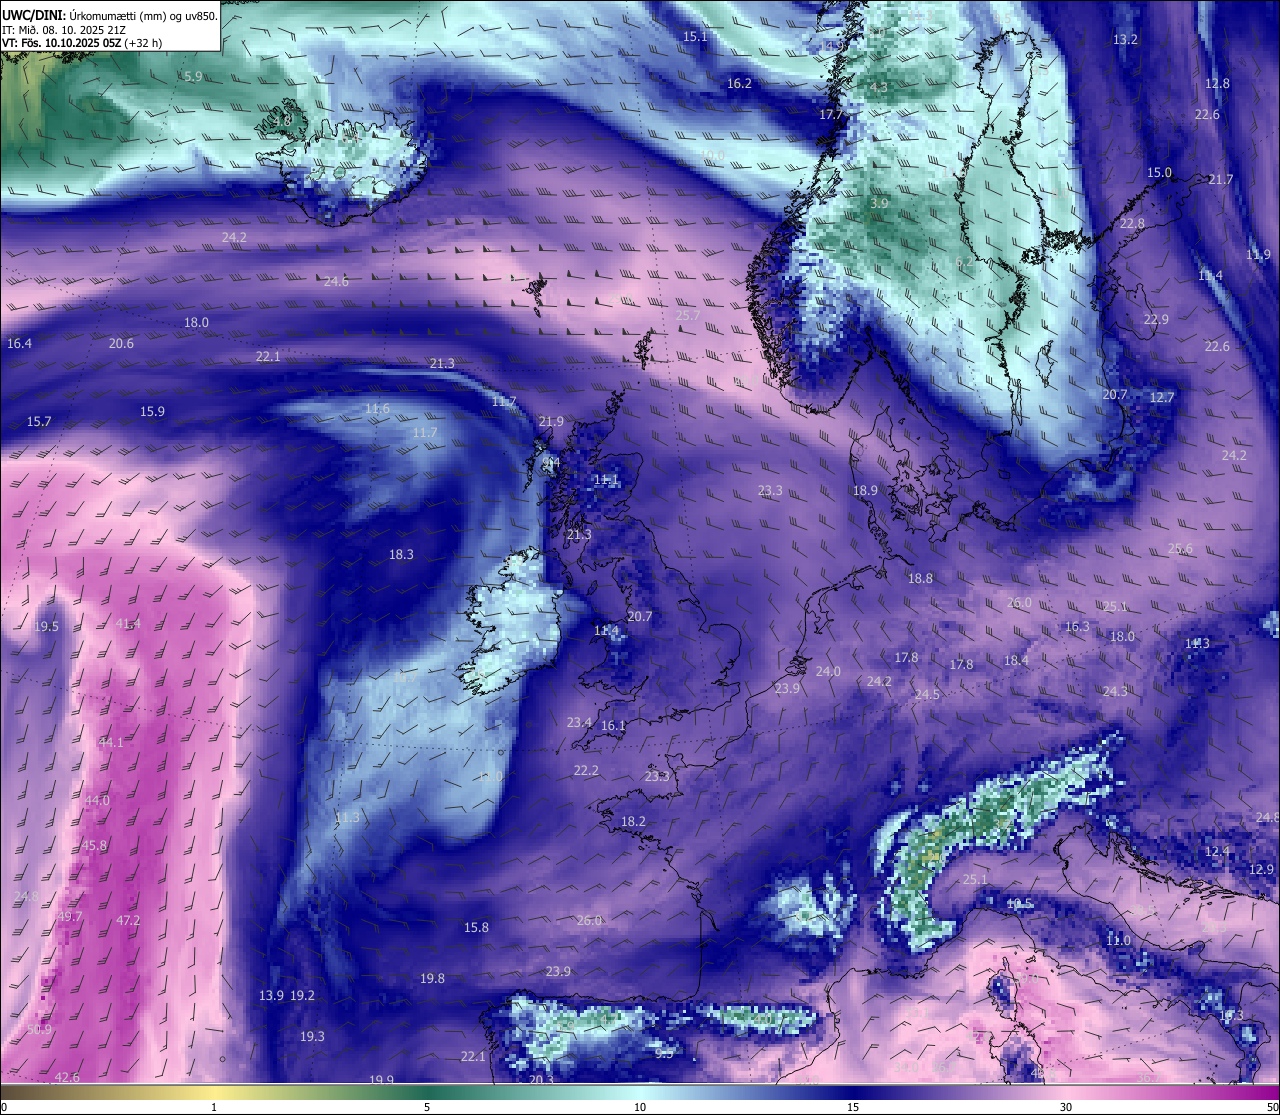Image resolution: width=1280 pixels, height=1115 pixels.
Task: Click the map value 12.8
Action: [1217, 83]
